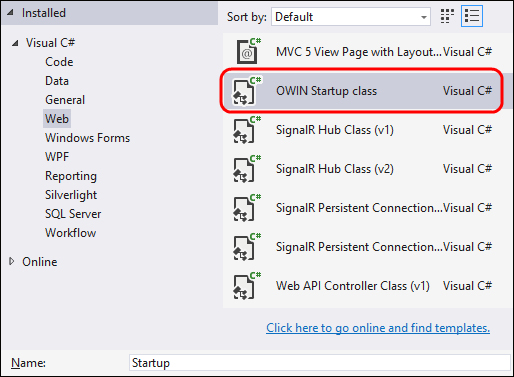Open the Sort by Default dropdown
Viewport: 514px width, 377px height.
[x=351, y=17]
